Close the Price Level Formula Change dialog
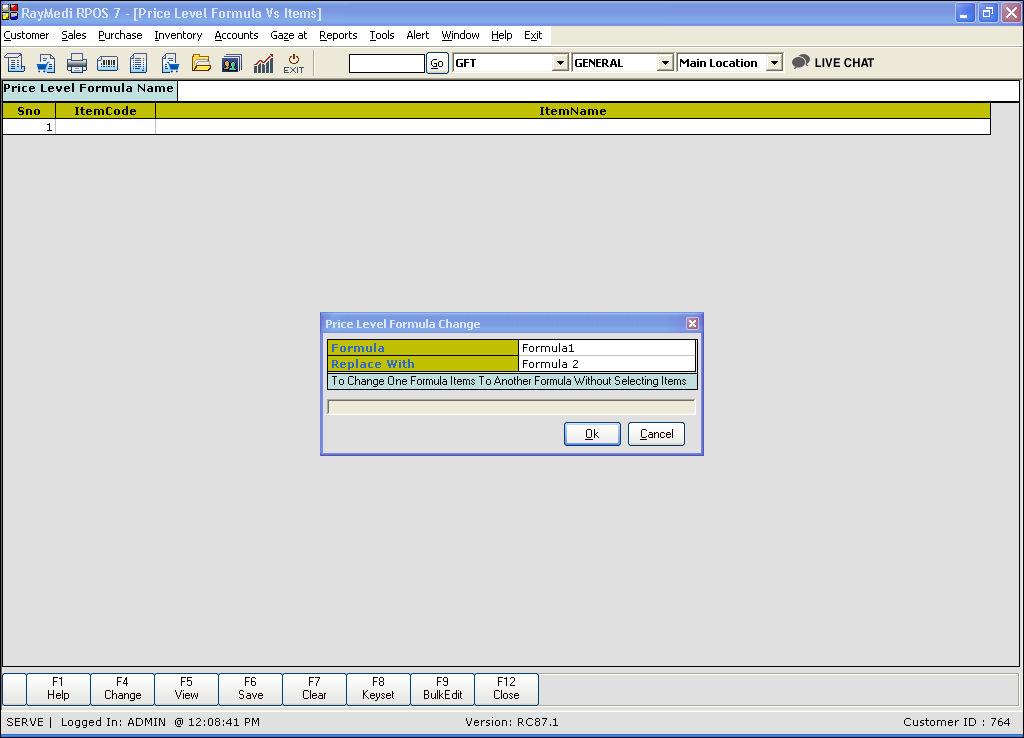This screenshot has height=738, width=1024. point(692,324)
